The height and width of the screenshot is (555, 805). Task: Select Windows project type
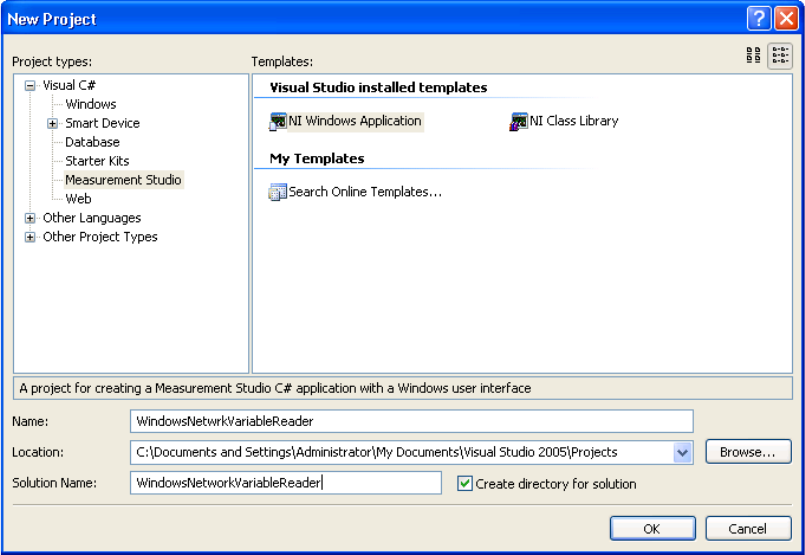pyautogui.click(x=91, y=104)
